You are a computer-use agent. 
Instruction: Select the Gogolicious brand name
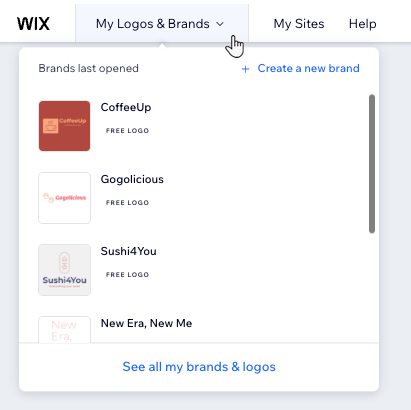click(132, 179)
